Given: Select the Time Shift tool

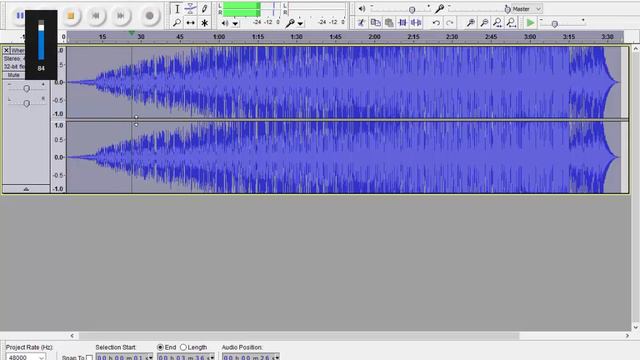Looking at the screenshot, I should pos(190,23).
